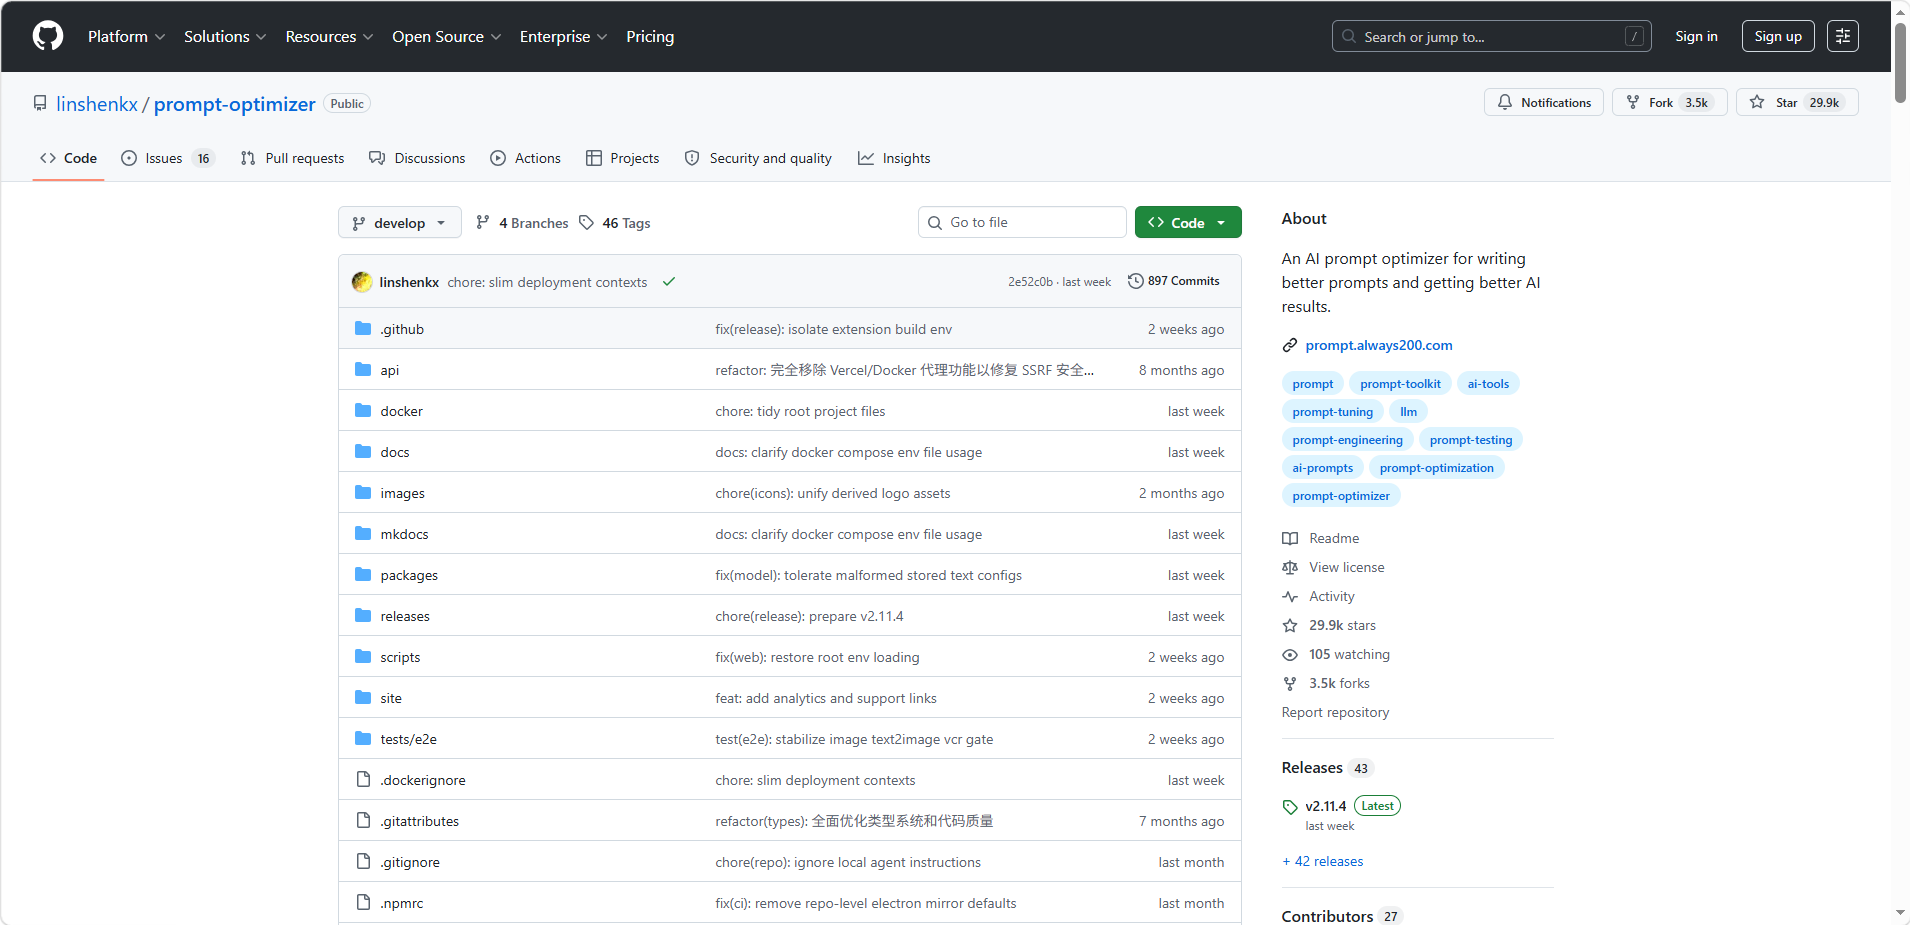The width and height of the screenshot is (1910, 925).
Task: Go to the GitHub homepage logo
Action: 48,36
